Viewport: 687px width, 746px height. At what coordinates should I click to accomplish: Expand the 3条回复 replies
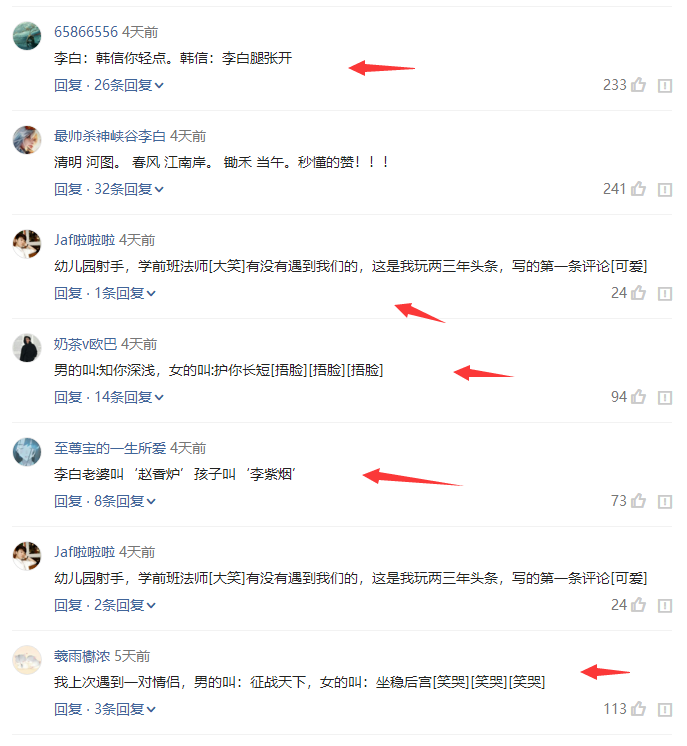(125, 709)
